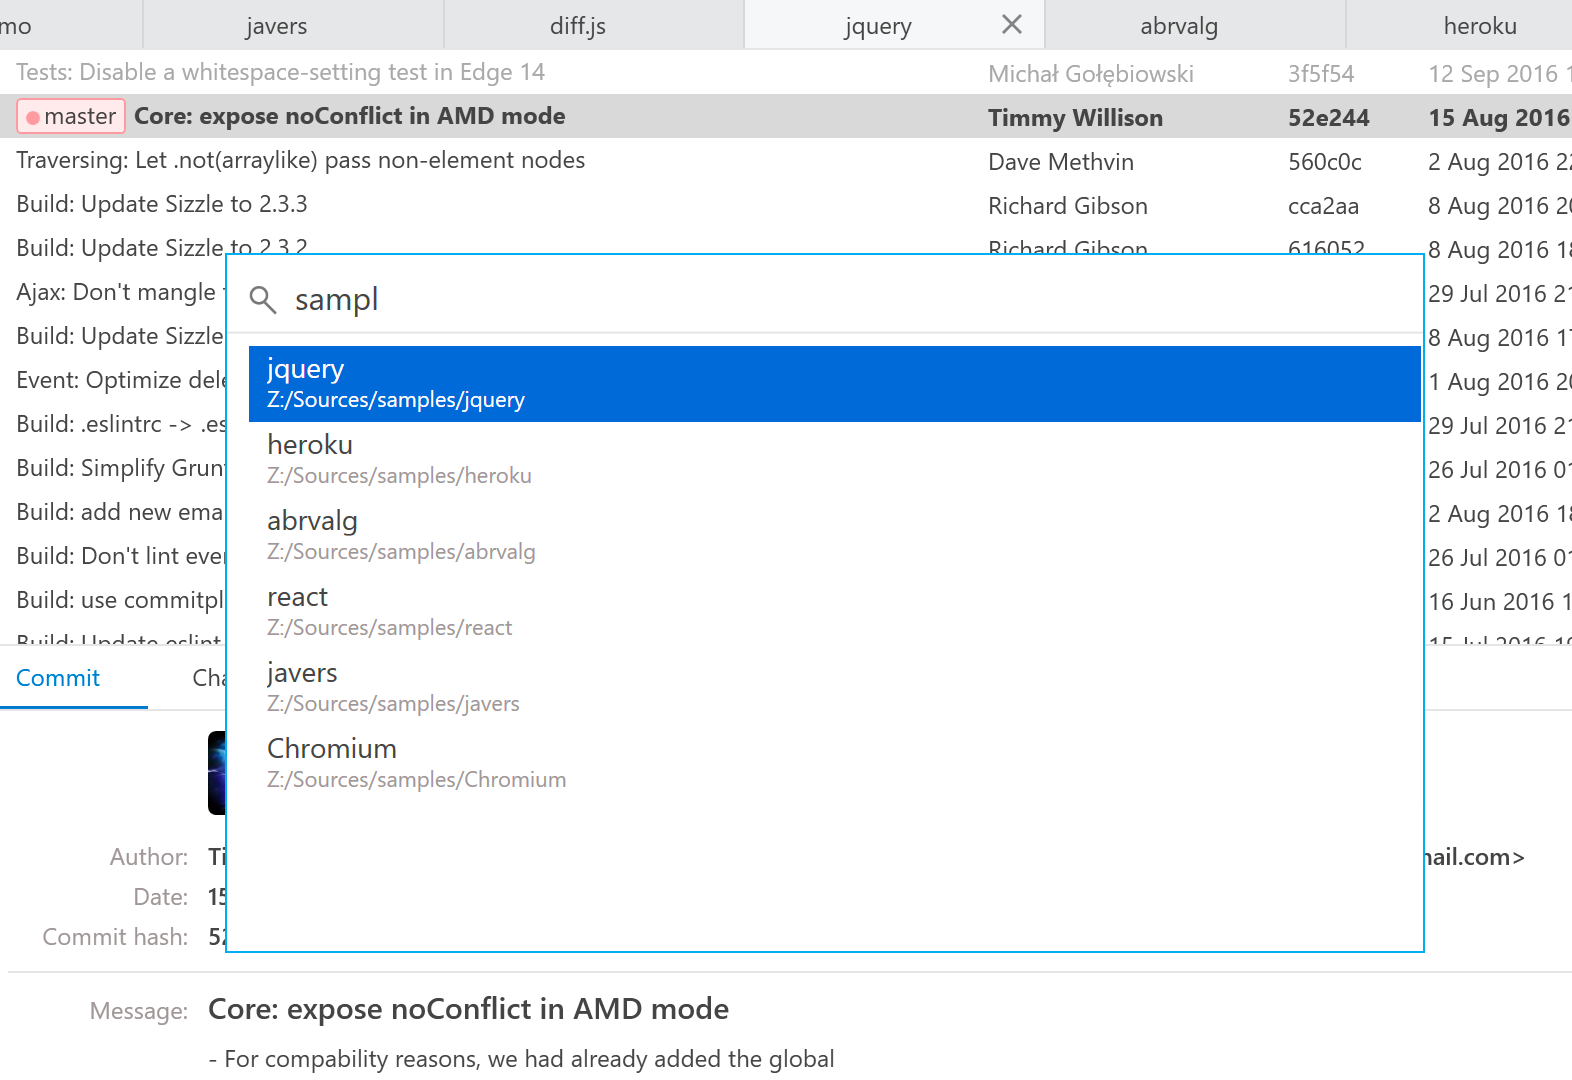The width and height of the screenshot is (1572, 1080).
Task: Click the master branch label
Action: (x=71, y=116)
